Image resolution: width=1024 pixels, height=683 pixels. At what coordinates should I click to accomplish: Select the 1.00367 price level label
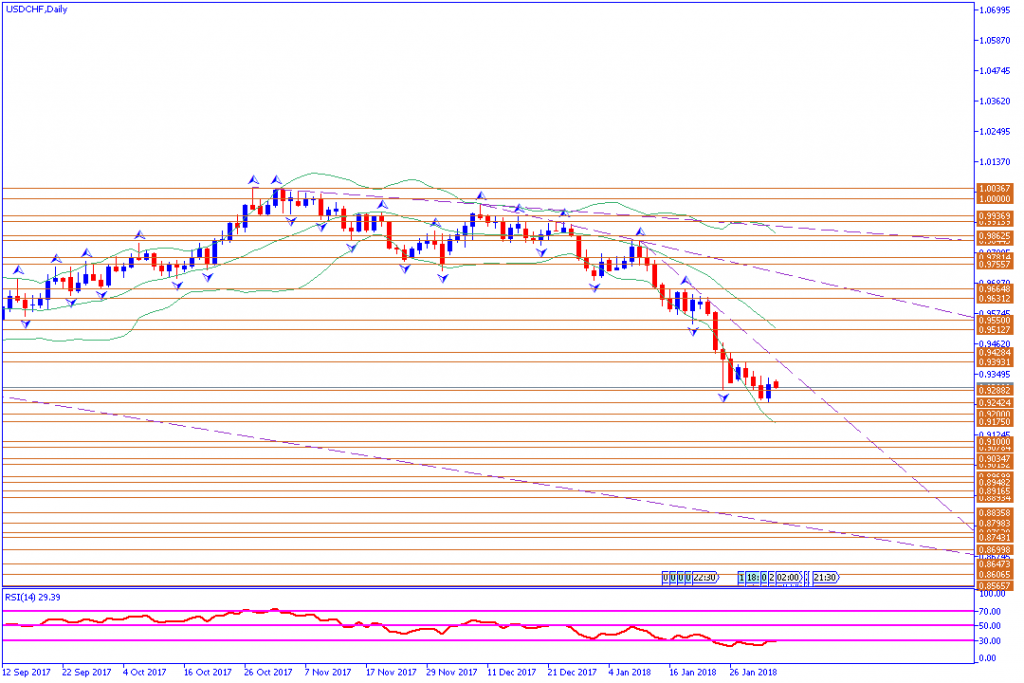[994, 189]
